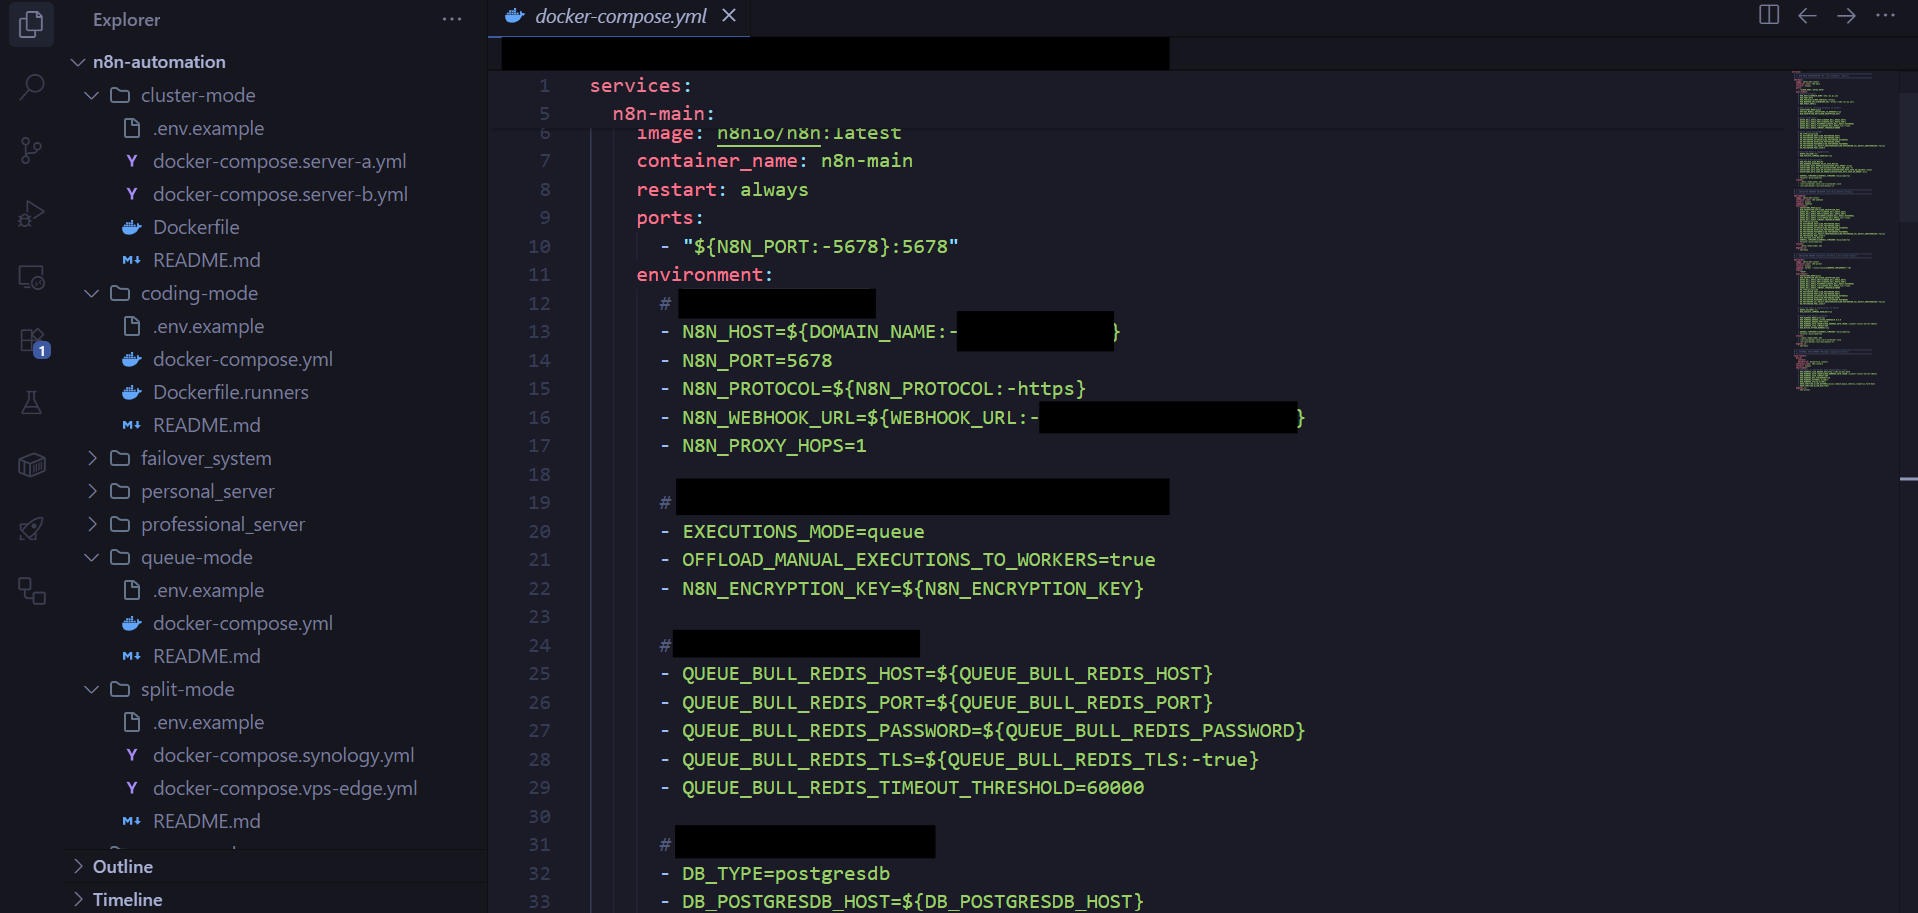Open the rocket icon view in activity bar
The height and width of the screenshot is (913, 1918).
click(31, 529)
